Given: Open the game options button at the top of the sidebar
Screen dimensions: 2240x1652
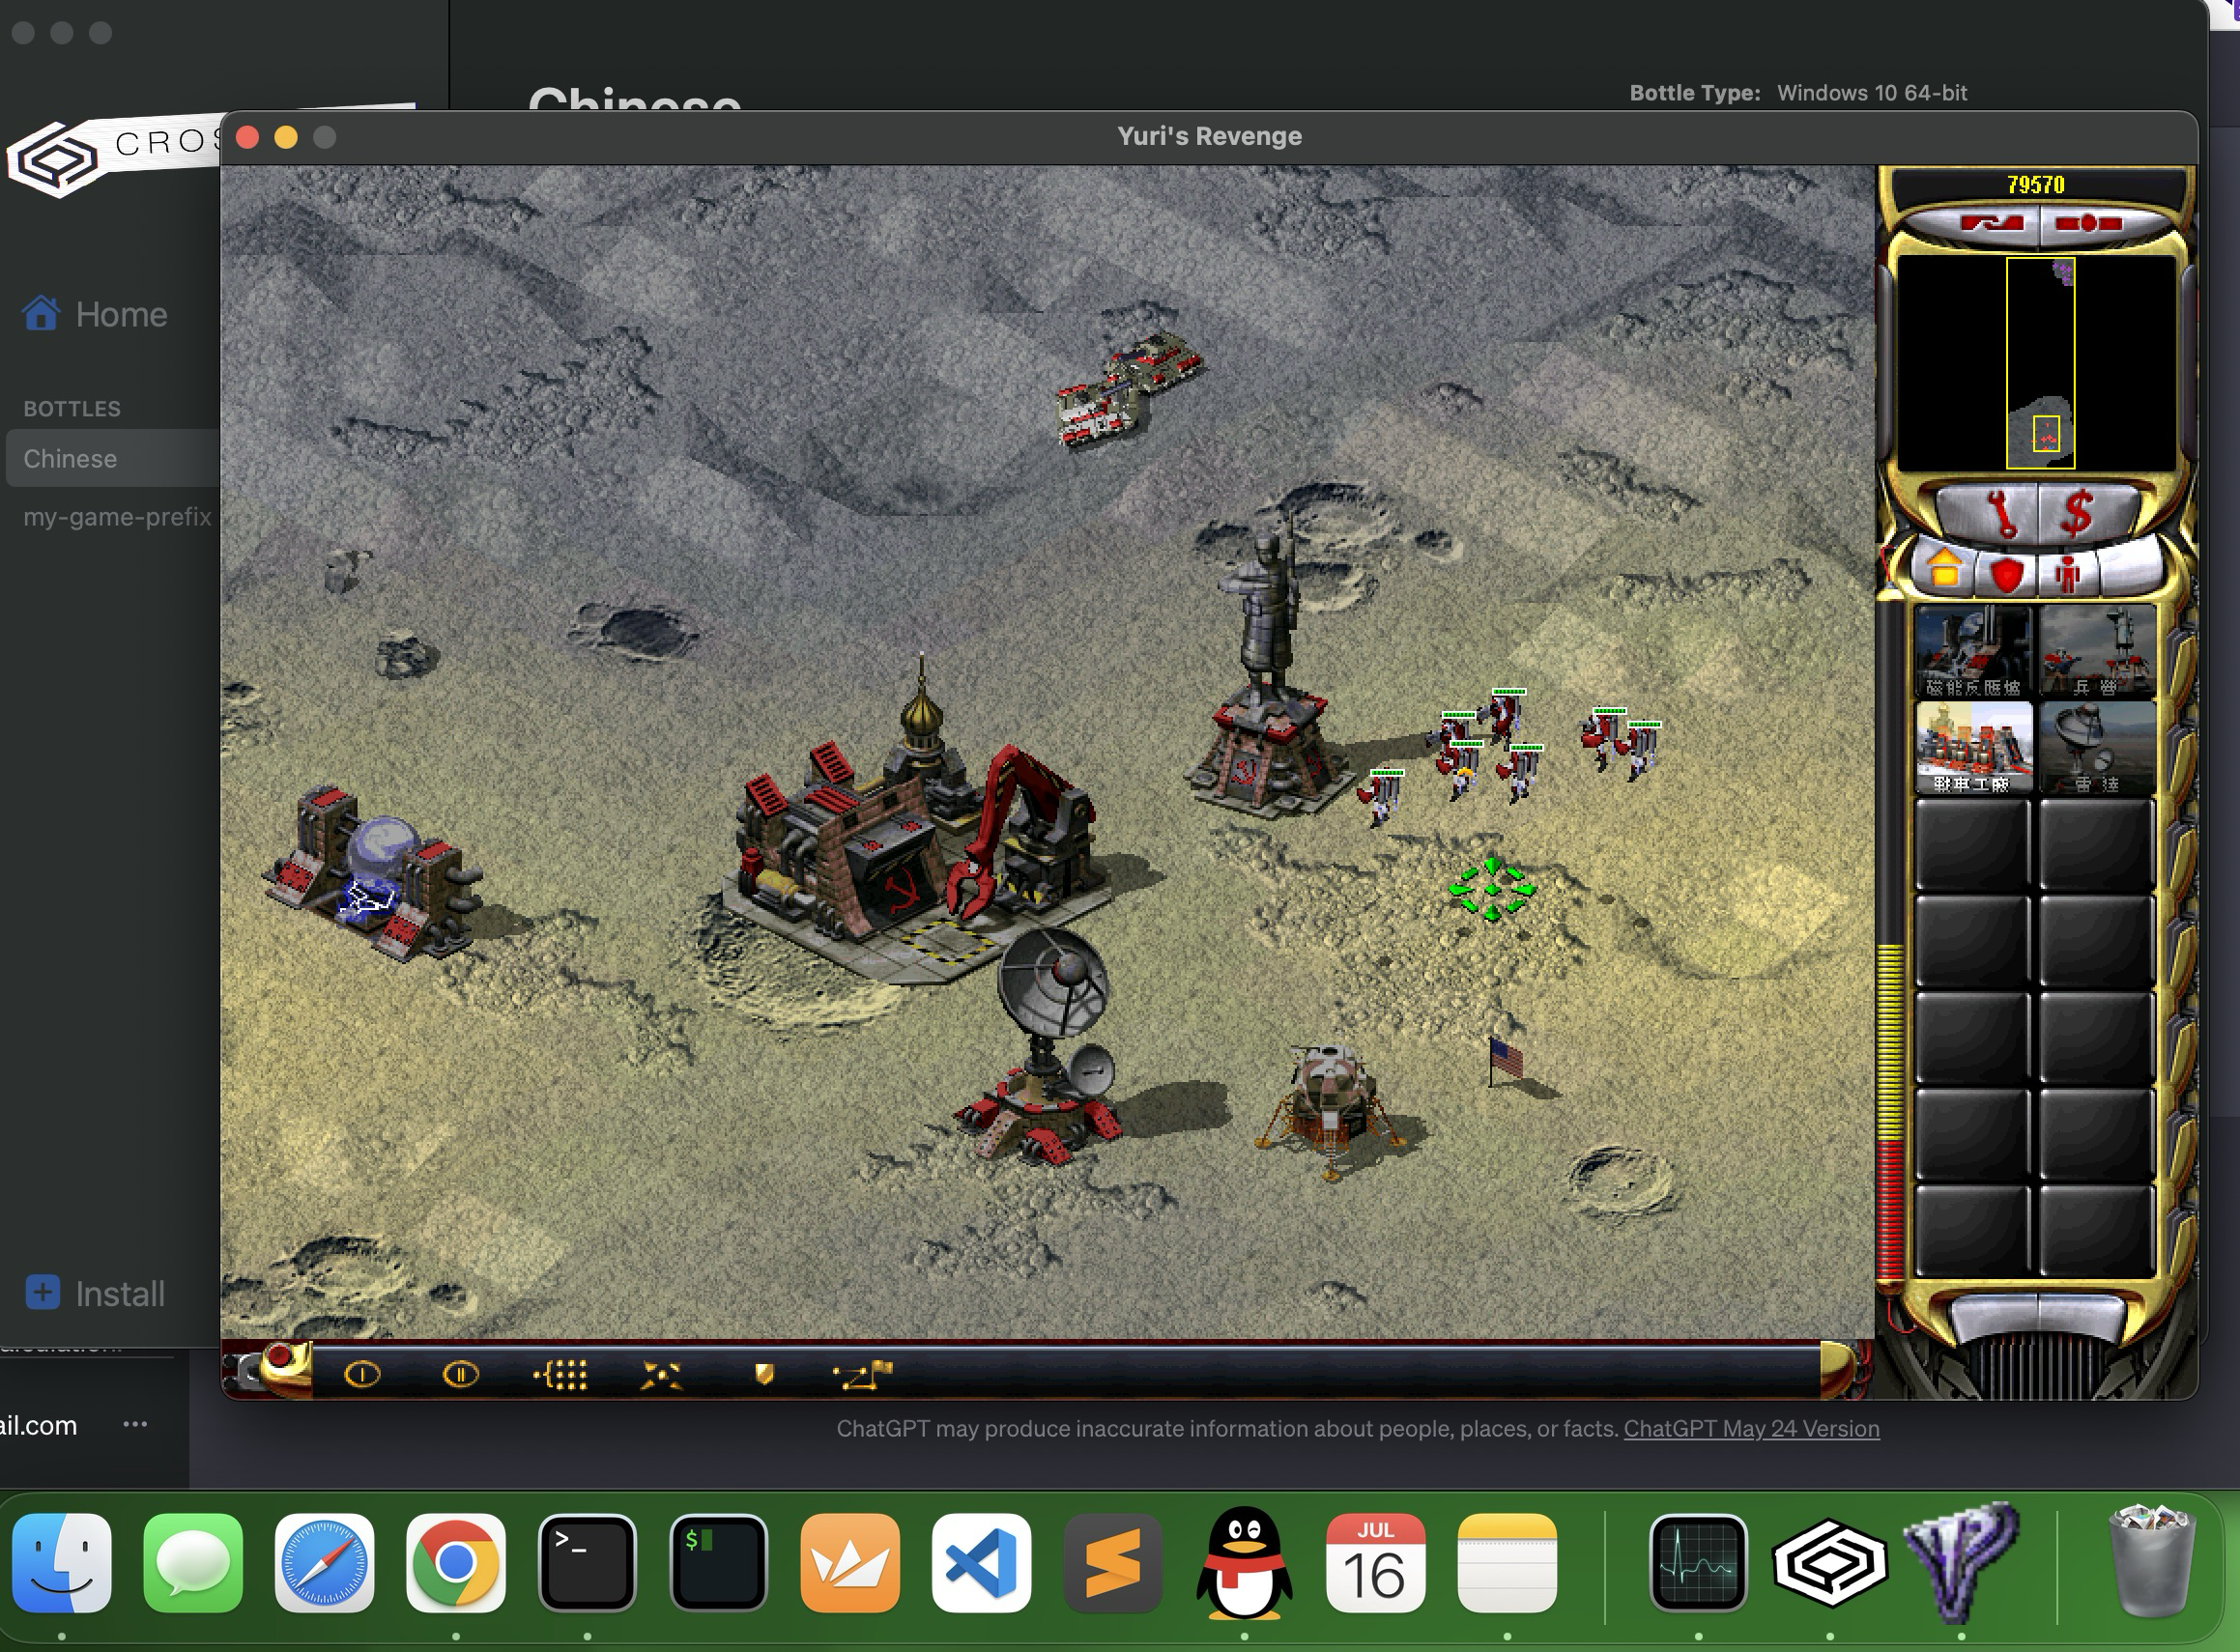Looking at the screenshot, I should click(2088, 223).
